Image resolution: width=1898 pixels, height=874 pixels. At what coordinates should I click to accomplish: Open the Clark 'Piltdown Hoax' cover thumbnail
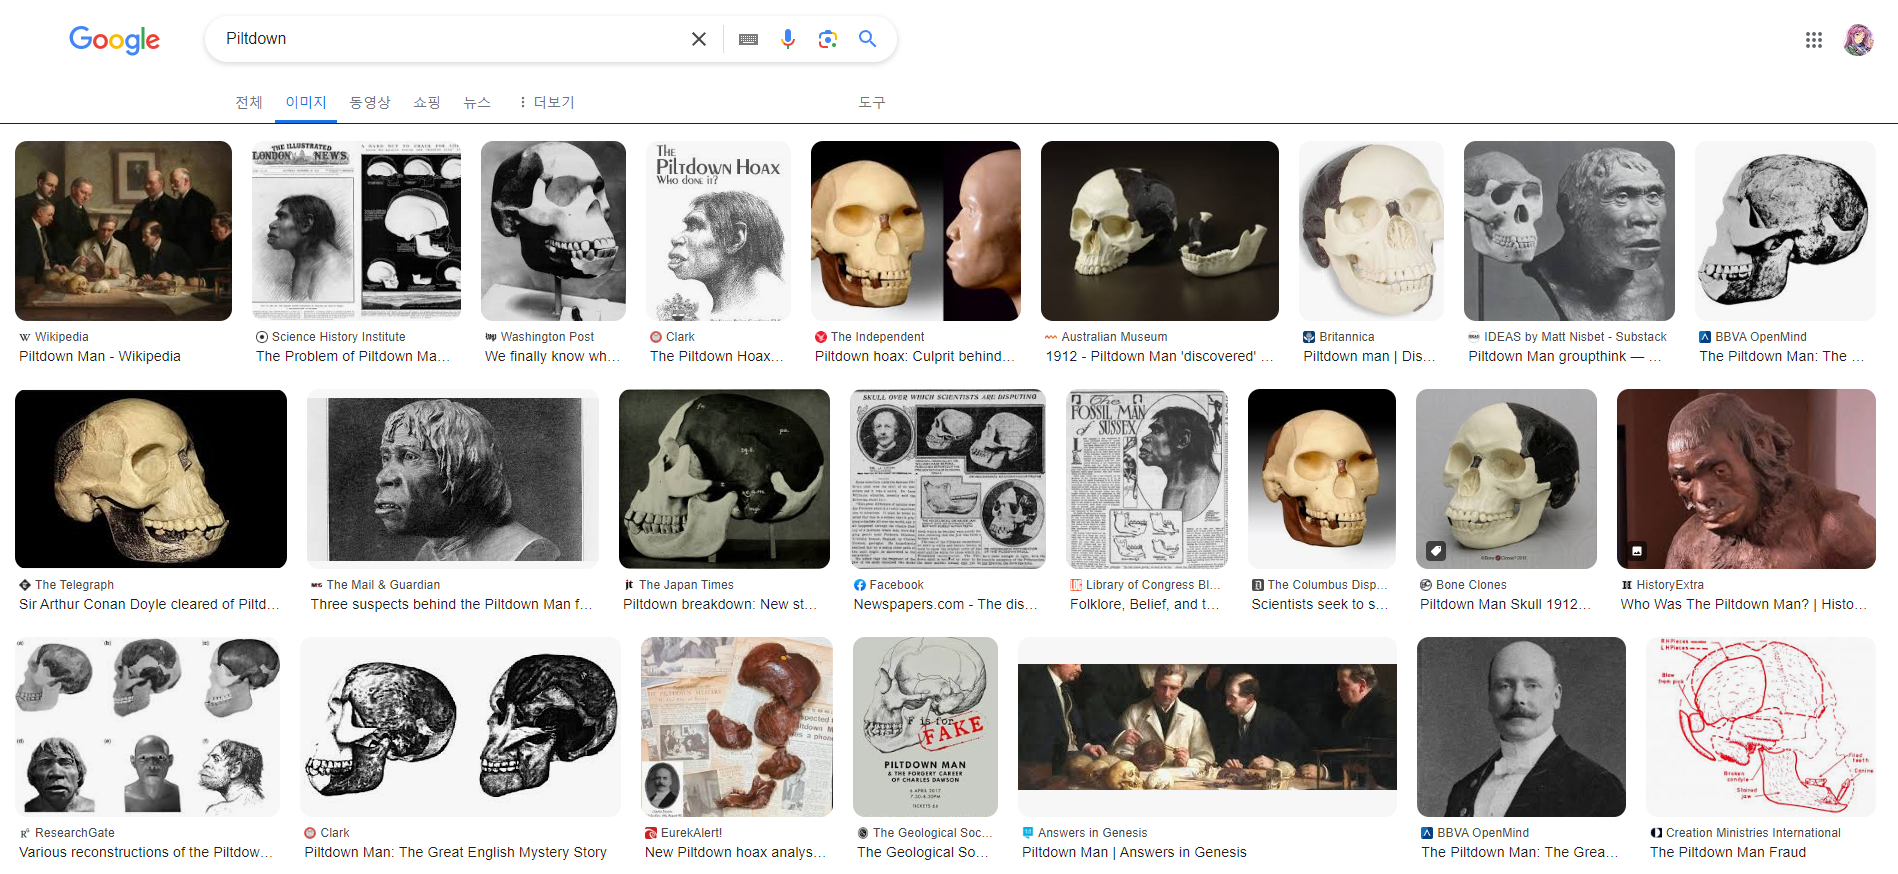pos(718,231)
